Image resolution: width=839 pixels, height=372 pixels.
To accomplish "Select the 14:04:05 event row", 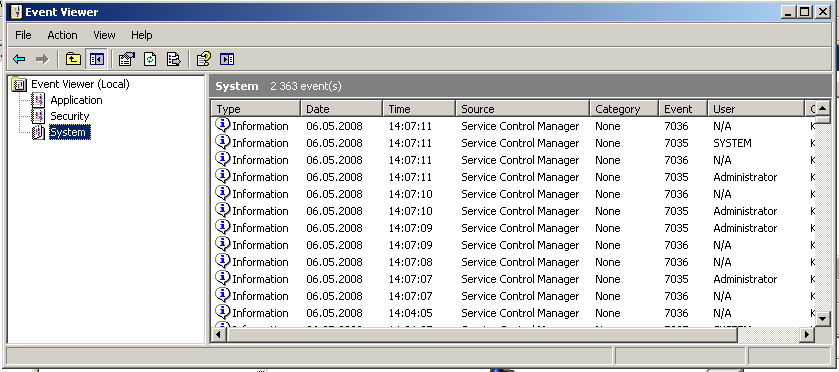I will pyautogui.click(x=514, y=313).
